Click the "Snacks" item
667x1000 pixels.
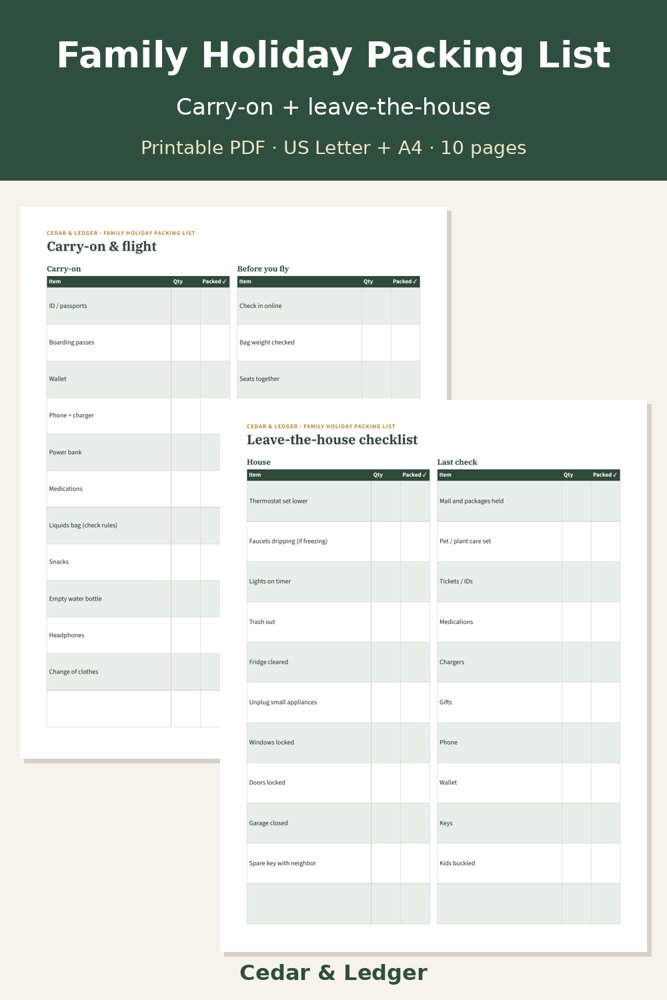tap(59, 562)
